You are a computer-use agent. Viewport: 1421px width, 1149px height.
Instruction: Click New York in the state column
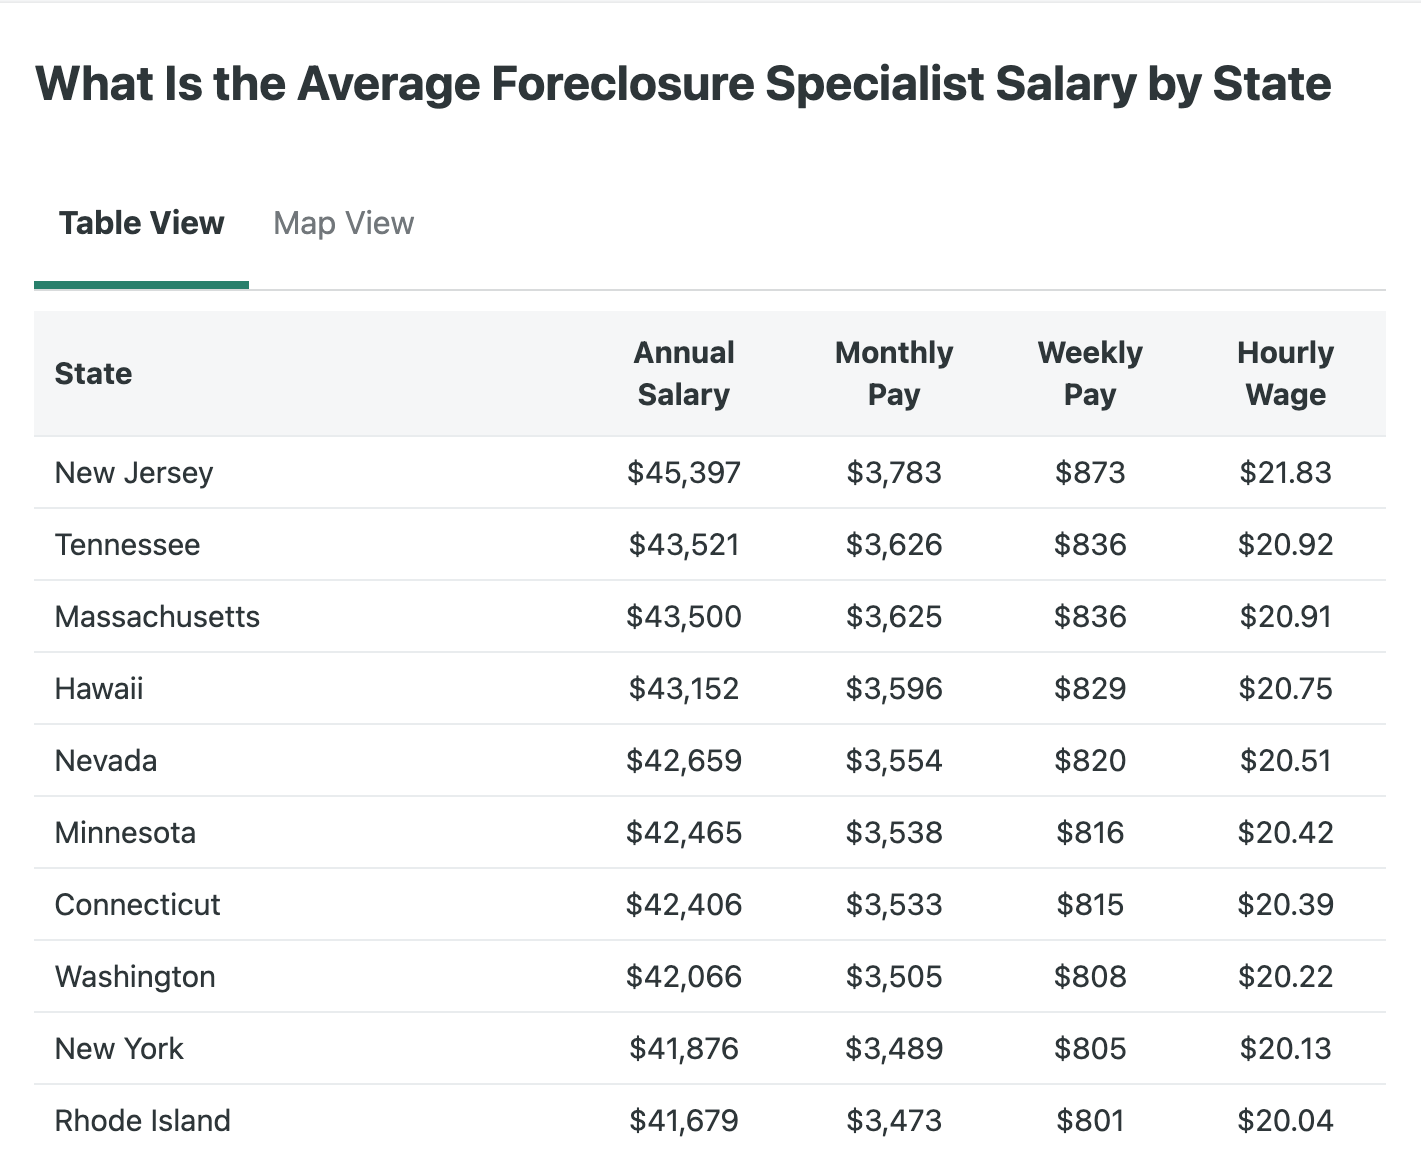tap(119, 1049)
